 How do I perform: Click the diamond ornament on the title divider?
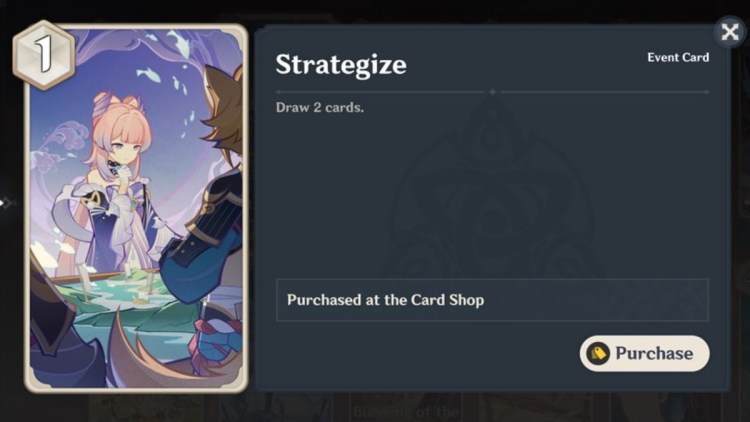point(493,92)
